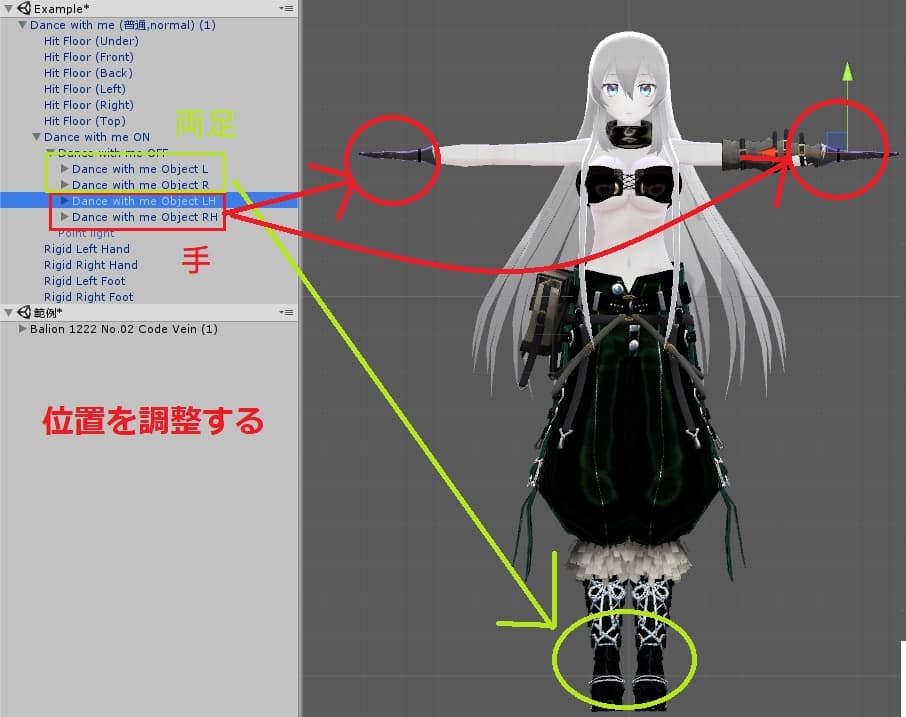Select Hit Floor (Right) object
This screenshot has width=906, height=717.
point(89,105)
